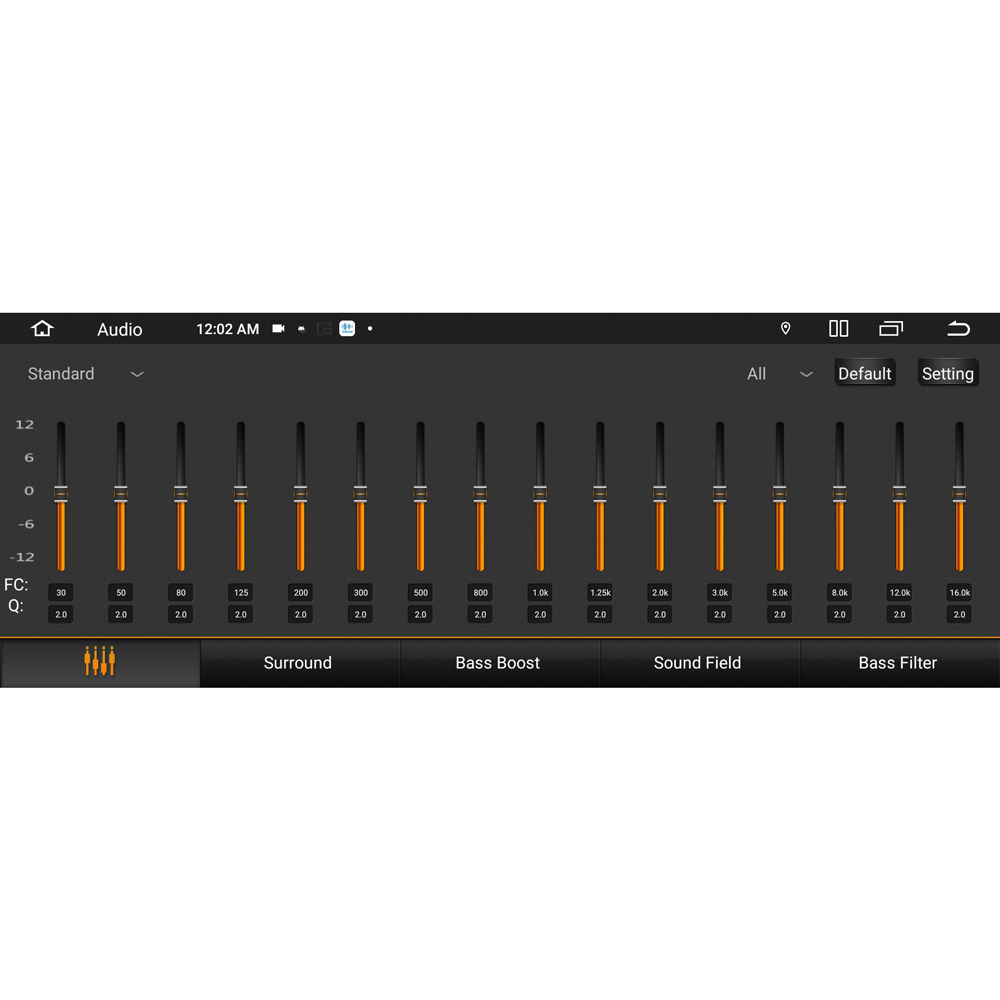
Task: Click the 30 Hz band slider handle
Action: click(x=61, y=492)
